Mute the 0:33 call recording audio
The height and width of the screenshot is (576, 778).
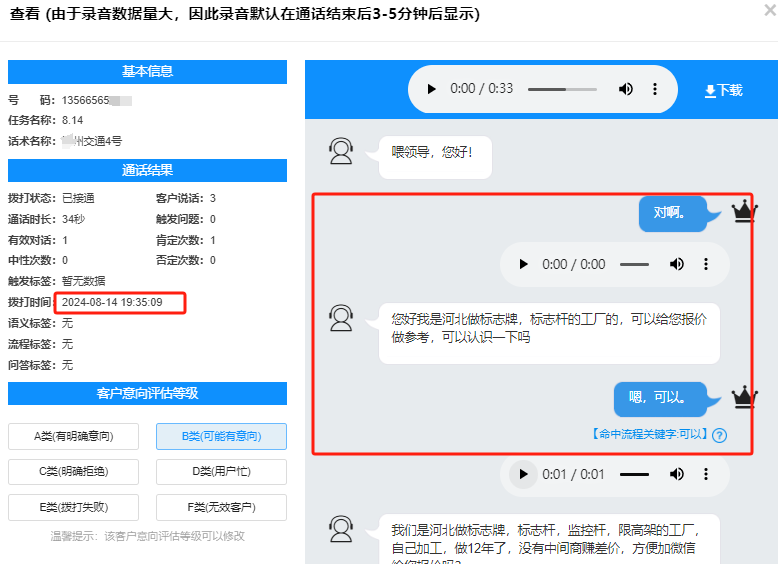pyautogui.click(x=626, y=89)
